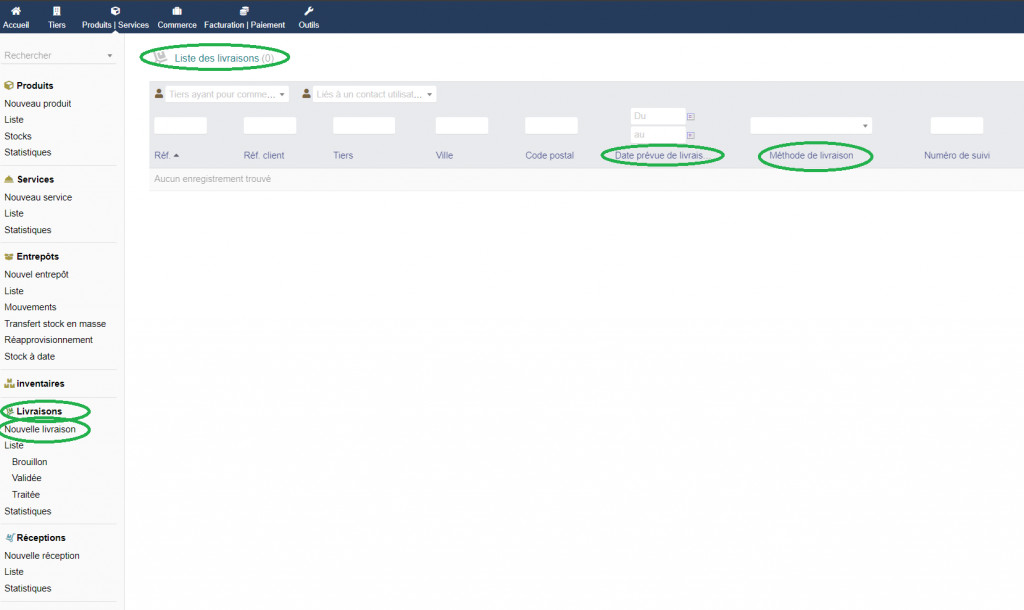This screenshot has height=610, width=1024.
Task: Select Tiers menu label in top bar
Action: pos(57,25)
